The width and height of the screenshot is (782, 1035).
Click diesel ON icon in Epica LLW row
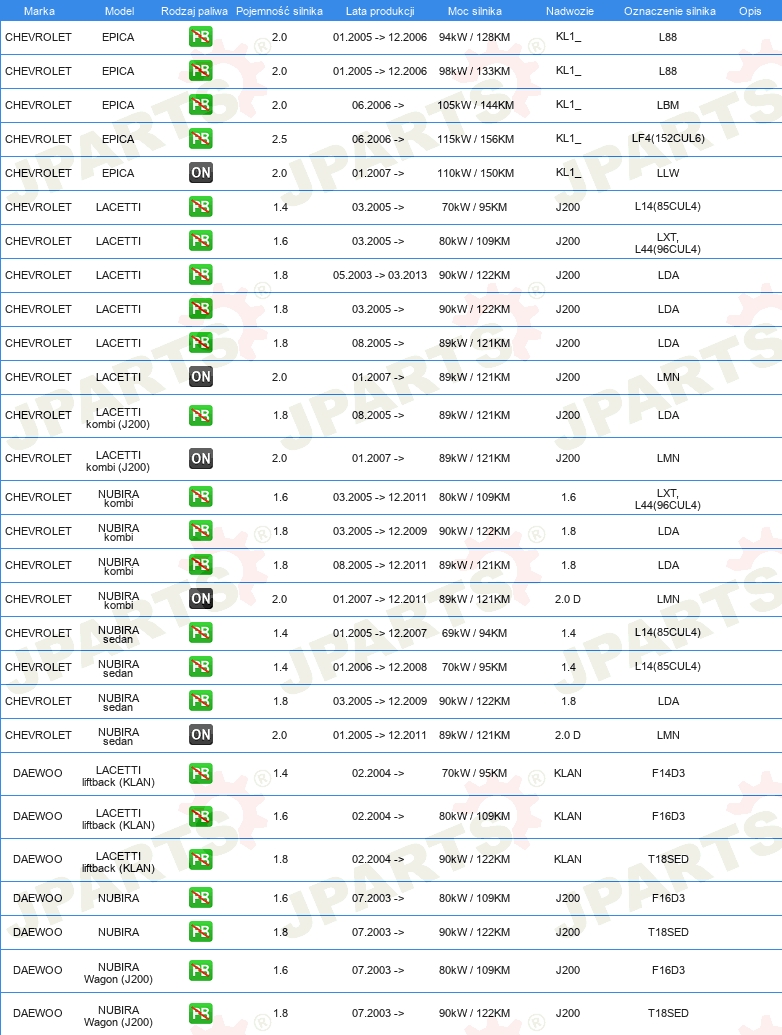201,173
